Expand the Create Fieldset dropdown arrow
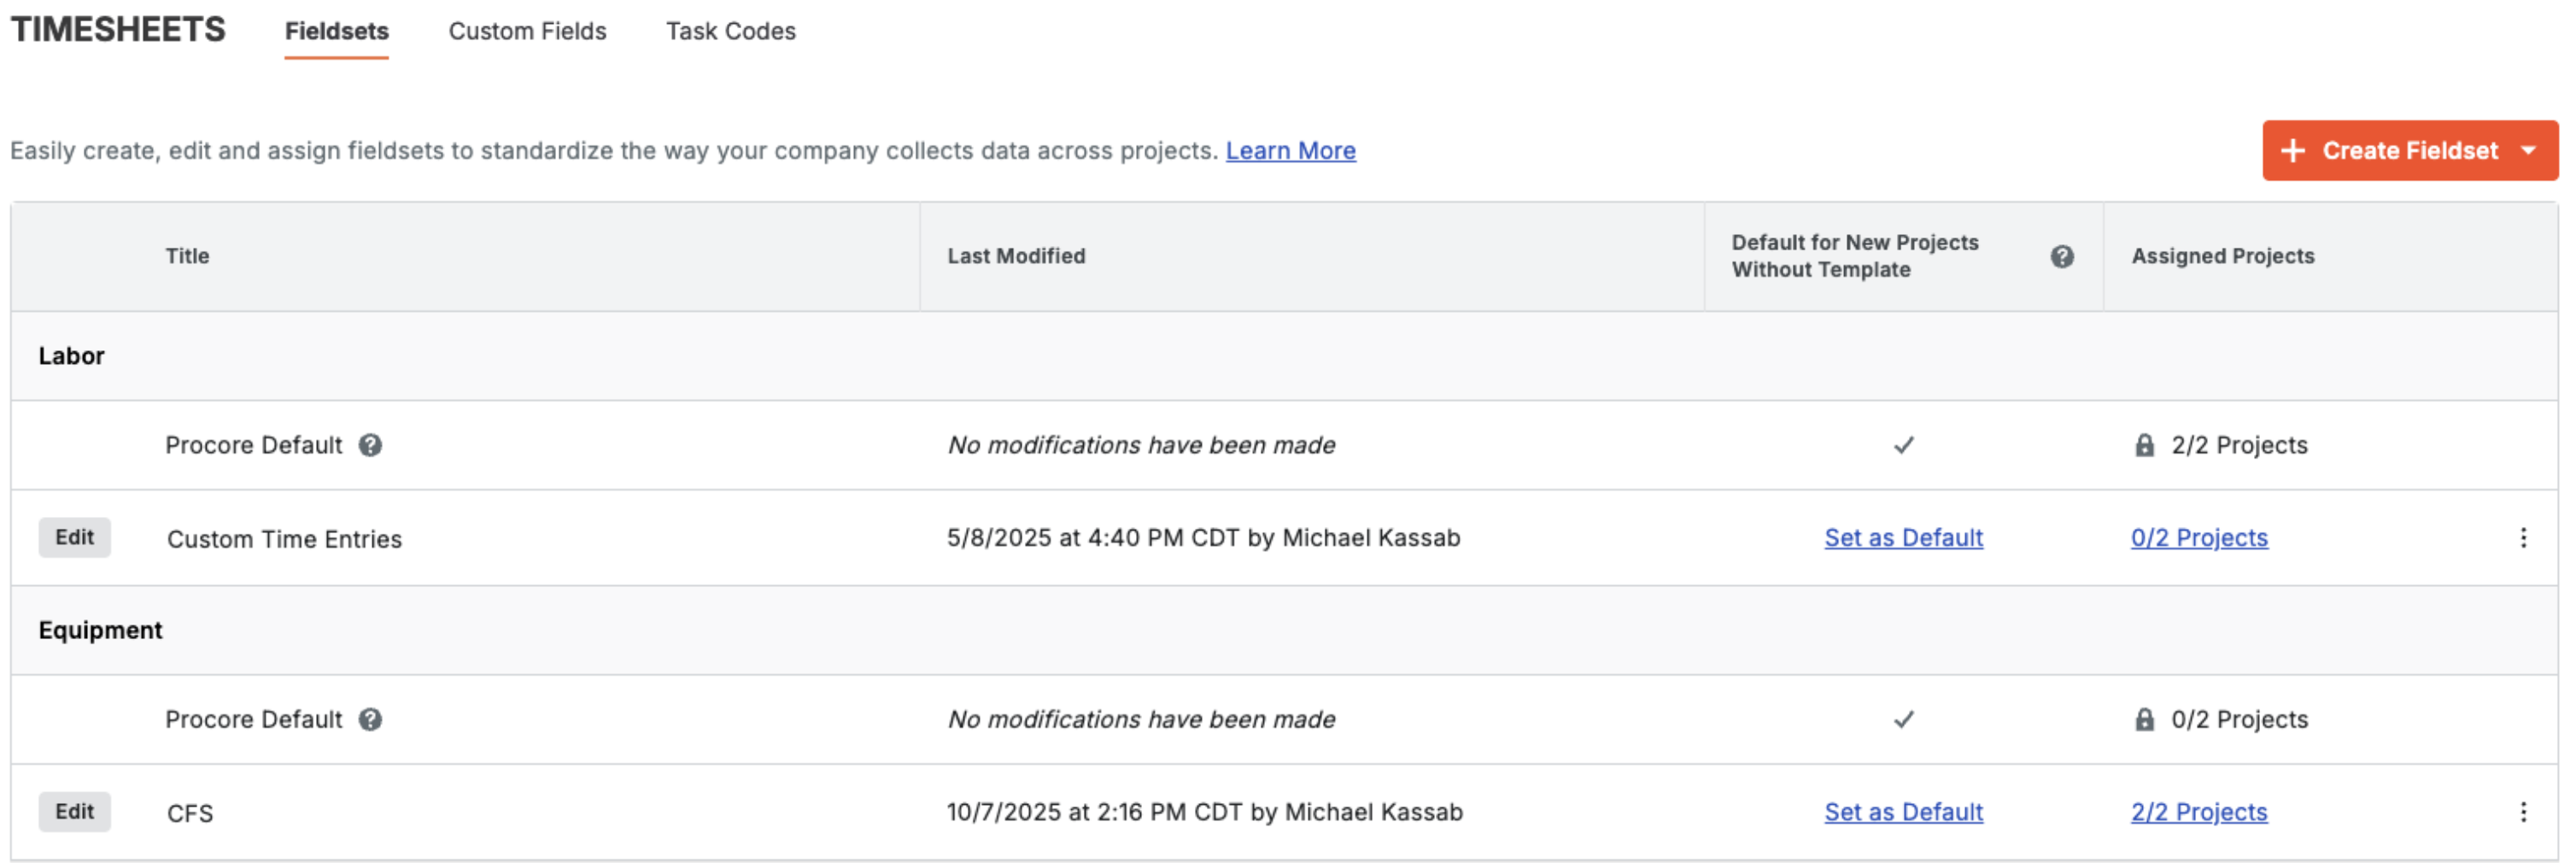 pyautogui.click(x=2529, y=151)
